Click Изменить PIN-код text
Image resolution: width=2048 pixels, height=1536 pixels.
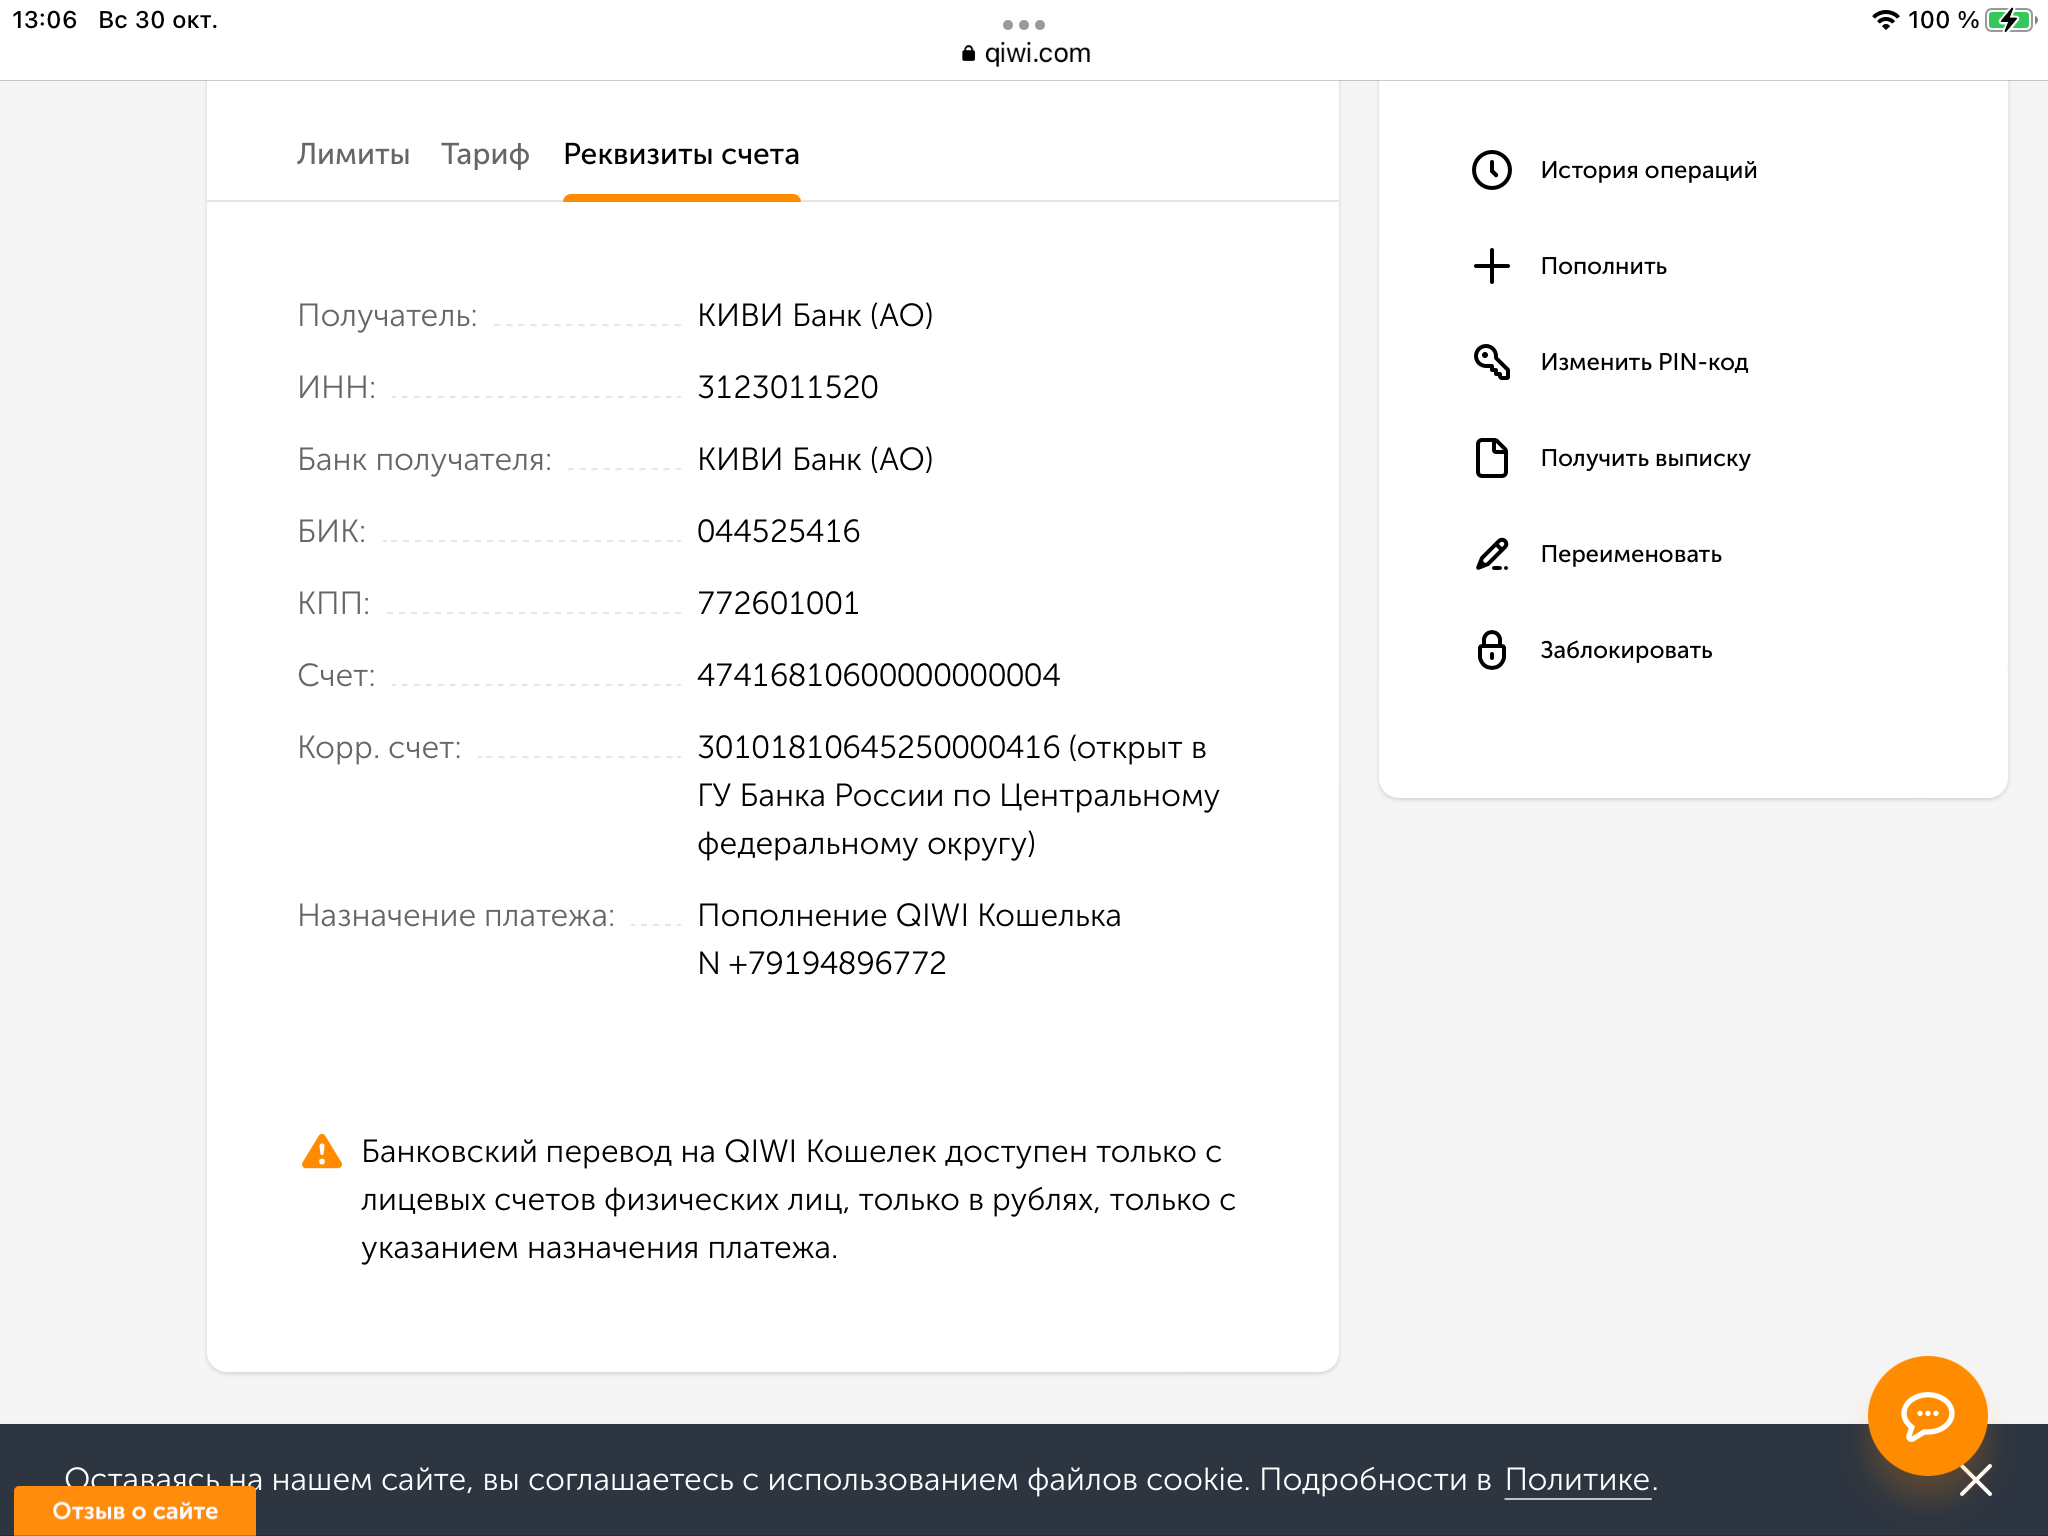(1644, 362)
